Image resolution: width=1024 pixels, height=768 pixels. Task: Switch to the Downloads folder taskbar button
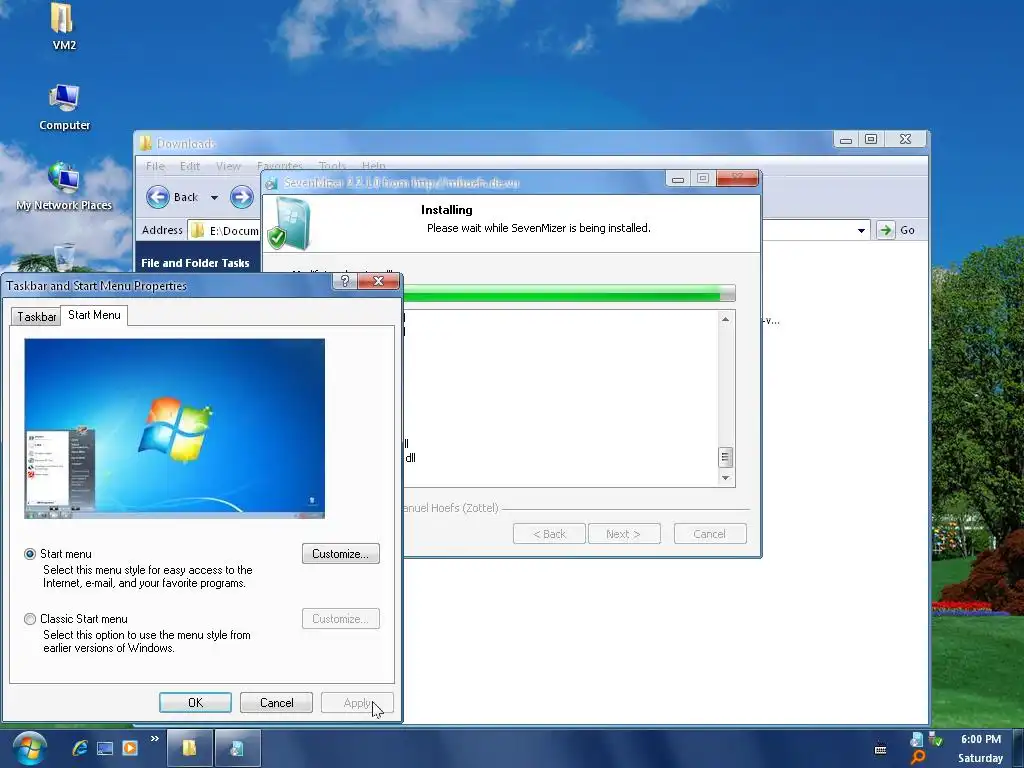189,748
